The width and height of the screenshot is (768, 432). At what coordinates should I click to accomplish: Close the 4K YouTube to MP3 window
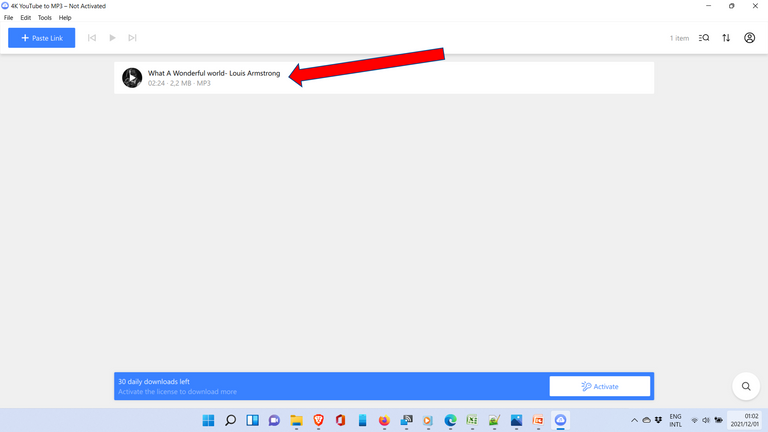[755, 6]
